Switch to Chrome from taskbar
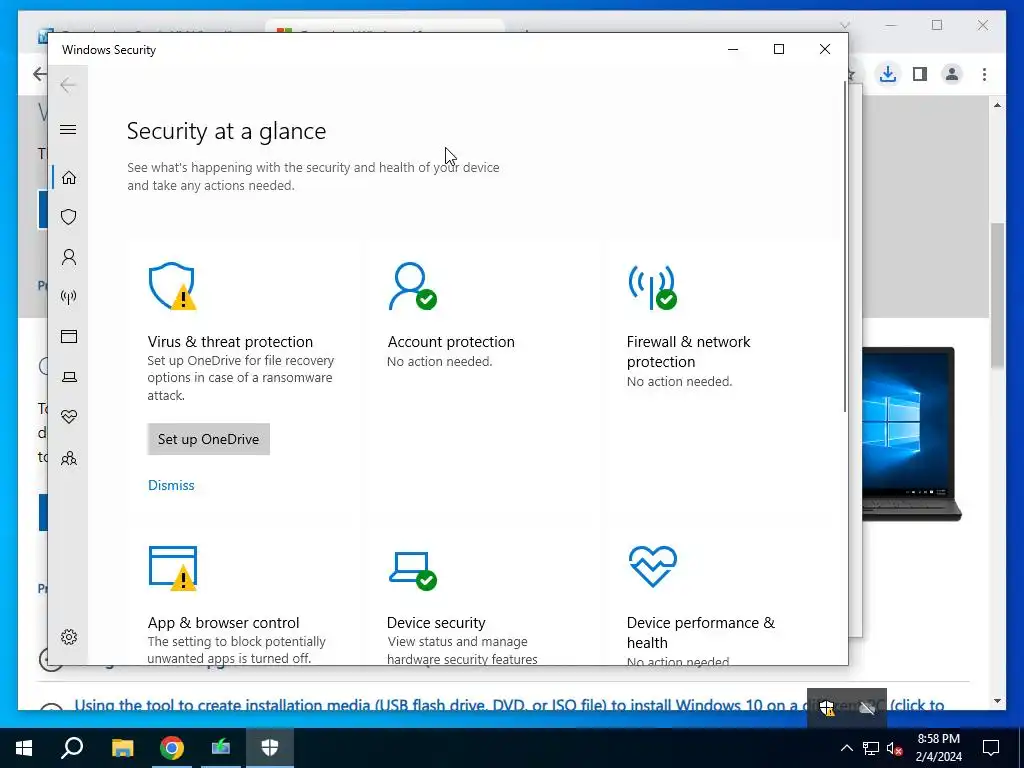Viewport: 1024px width, 768px height. coord(172,748)
